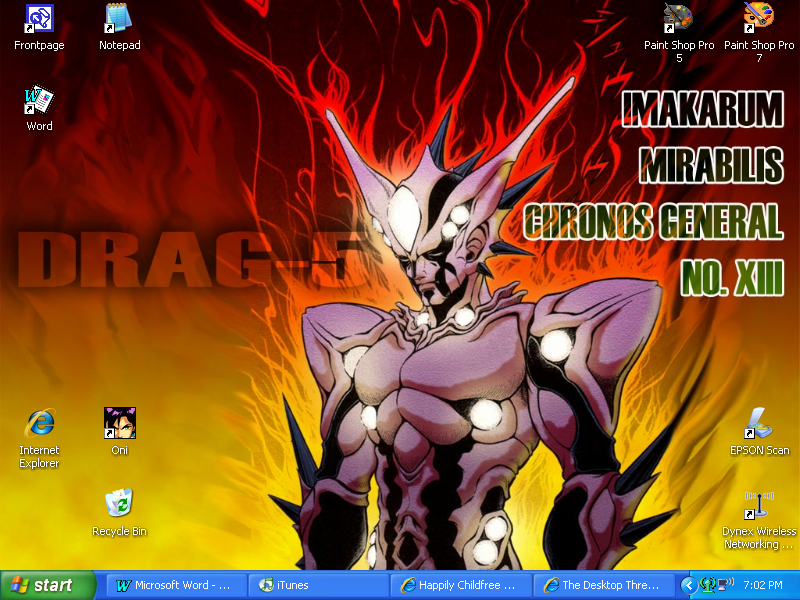800x600 pixels.
Task: Switch to Microsoft Word taskbar button
Action: [x=176, y=585]
